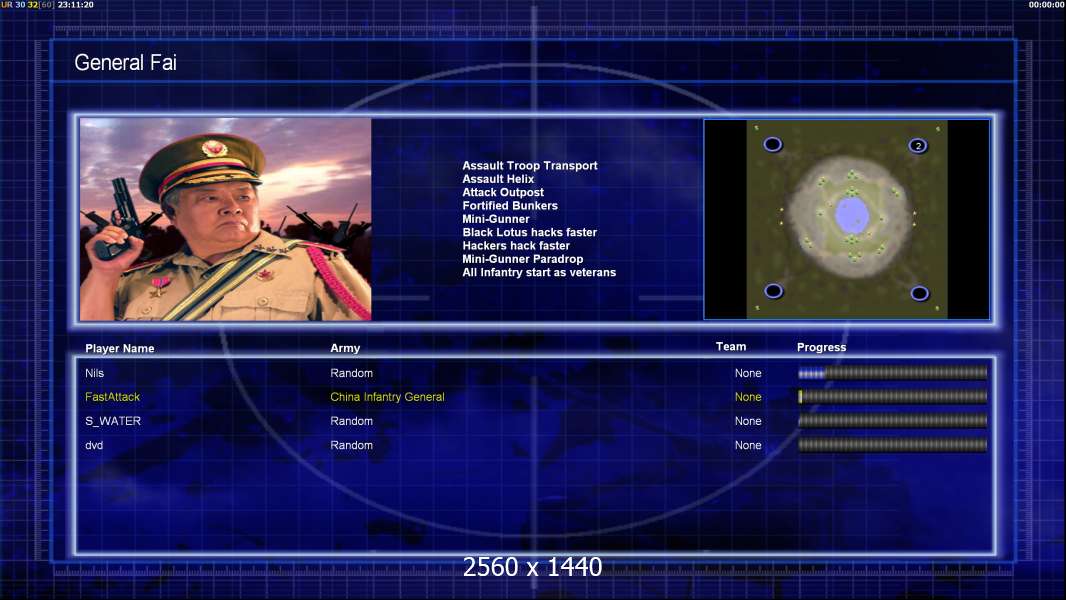Viewport: 1066px width, 600px height.
Task: Click the 2560 x 1440 resolution label
Action: [x=532, y=567]
